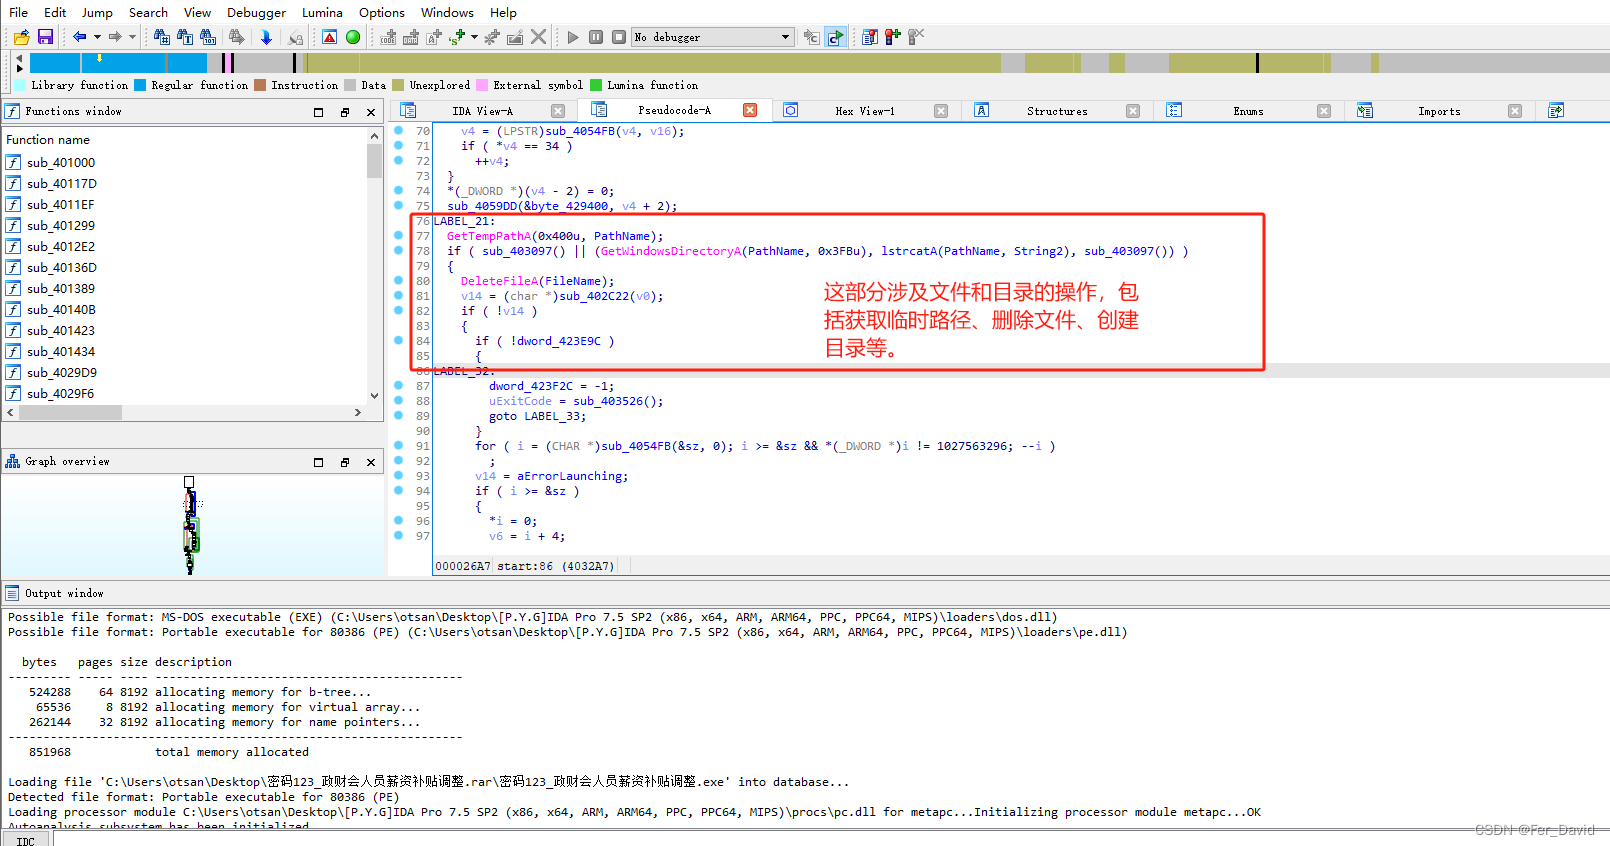Select sub_40136D in the Functions window
Screen dimensions: 1610x846
tap(62, 267)
